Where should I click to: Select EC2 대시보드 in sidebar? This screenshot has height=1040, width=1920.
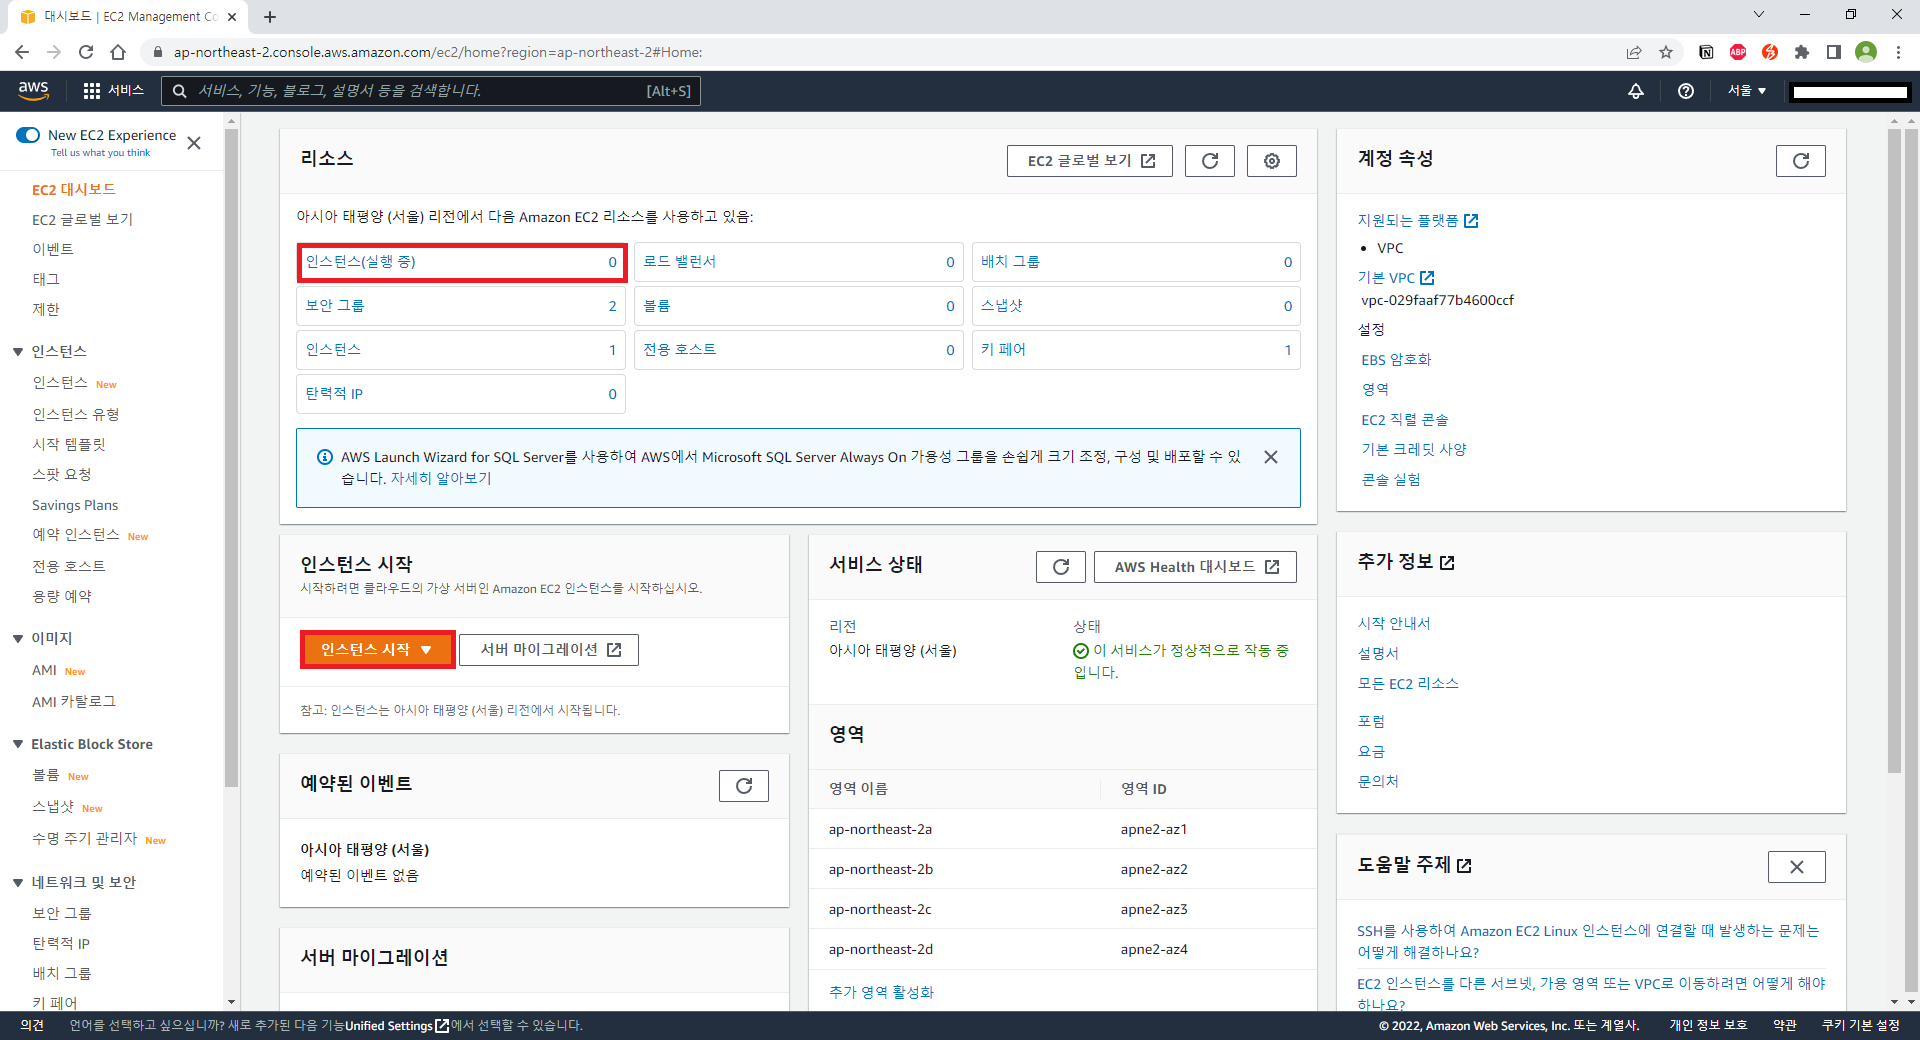73,189
